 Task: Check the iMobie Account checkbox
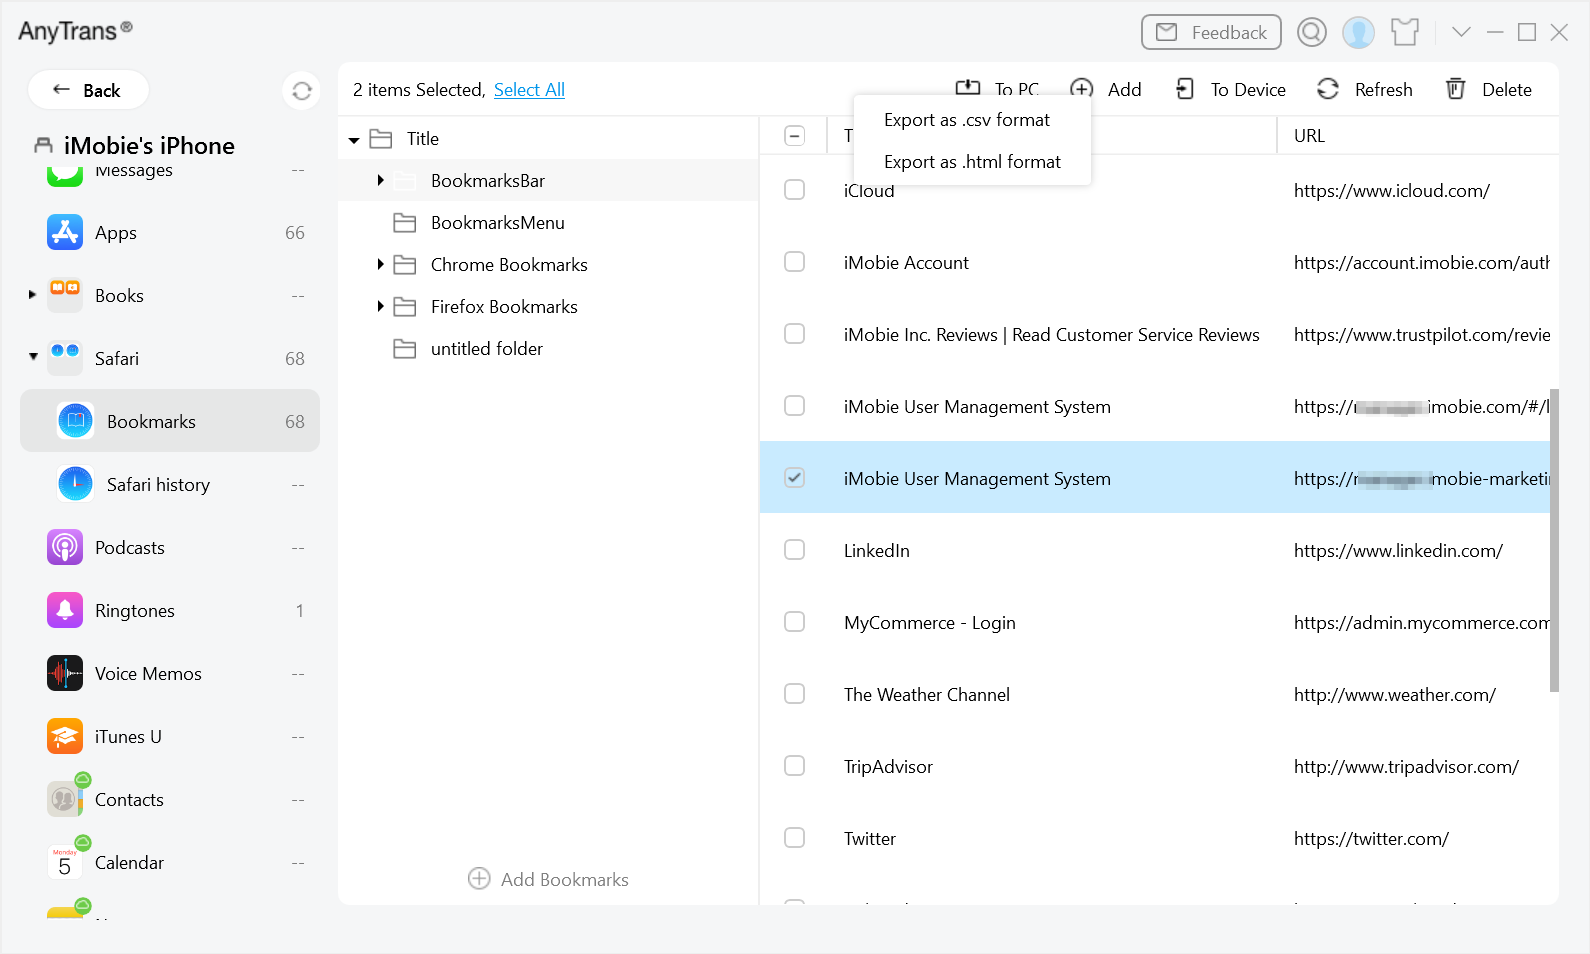pos(795,262)
